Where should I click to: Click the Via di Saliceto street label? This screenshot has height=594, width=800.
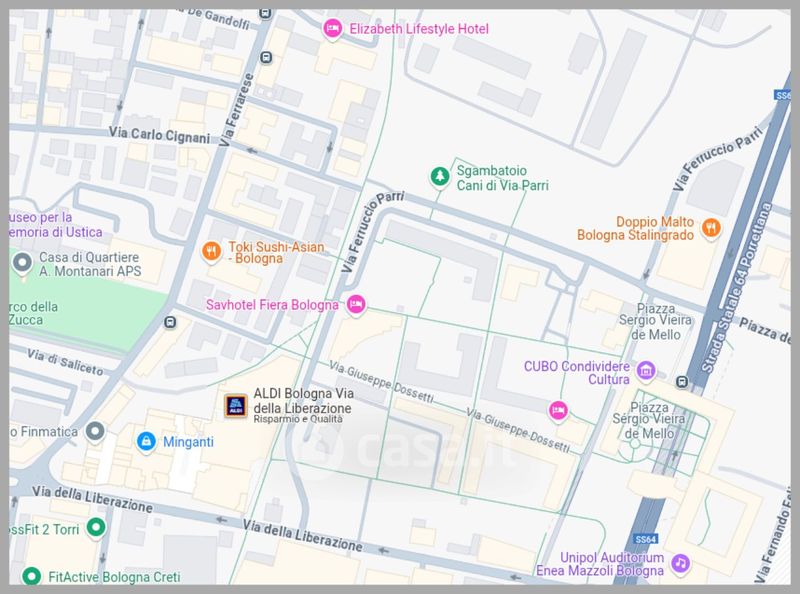pos(65,362)
